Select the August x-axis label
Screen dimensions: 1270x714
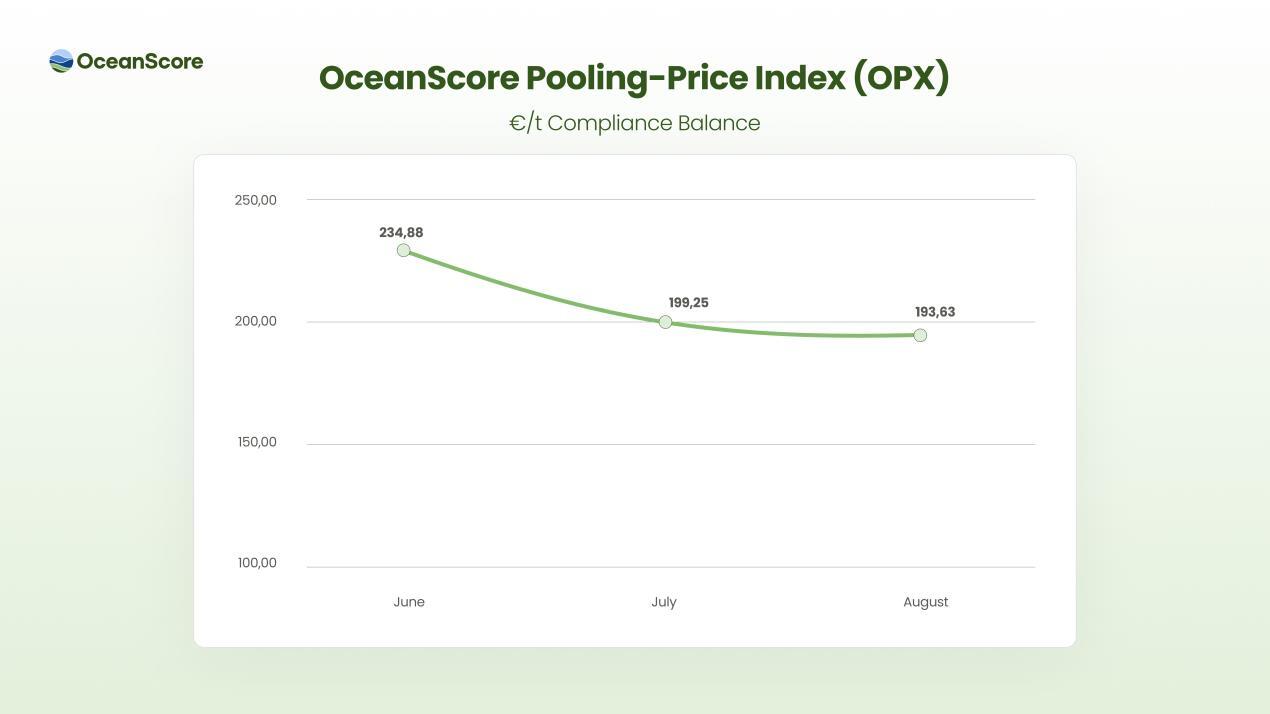925,602
